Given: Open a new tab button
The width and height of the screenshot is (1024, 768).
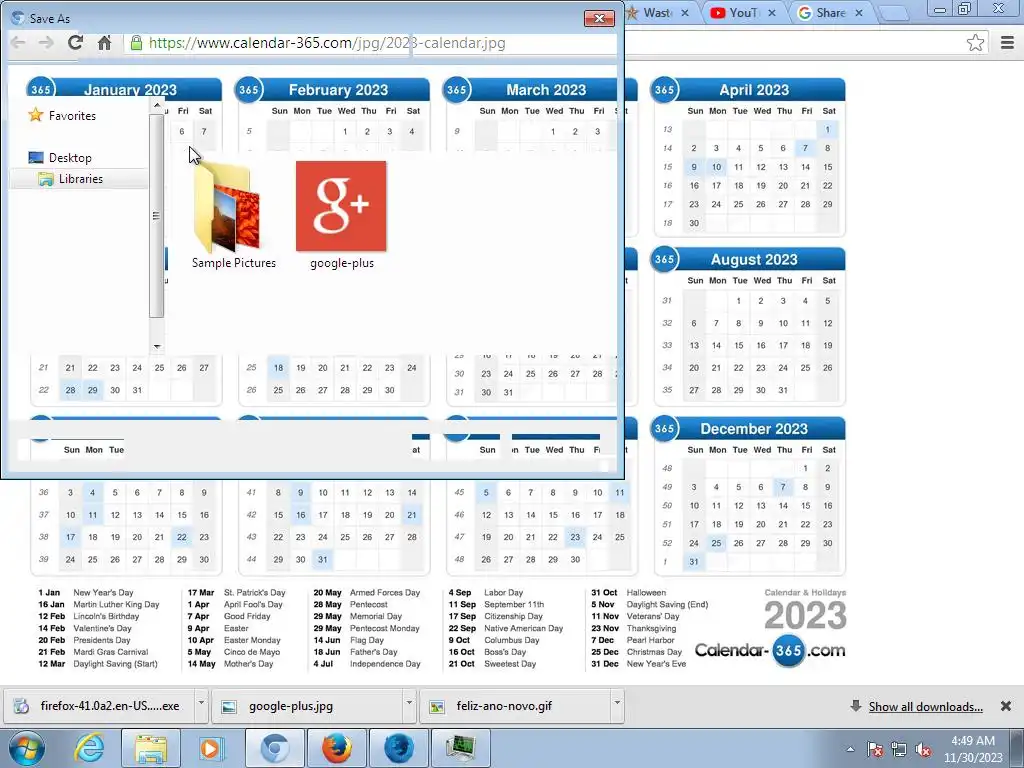Looking at the screenshot, I should pos(895,13).
